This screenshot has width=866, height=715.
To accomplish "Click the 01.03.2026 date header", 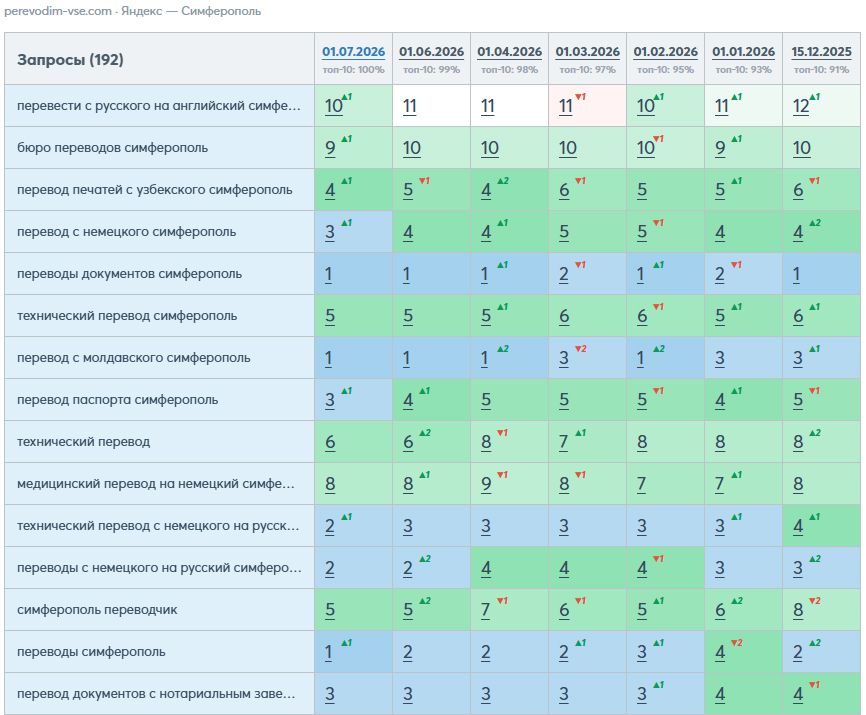I will [588, 52].
